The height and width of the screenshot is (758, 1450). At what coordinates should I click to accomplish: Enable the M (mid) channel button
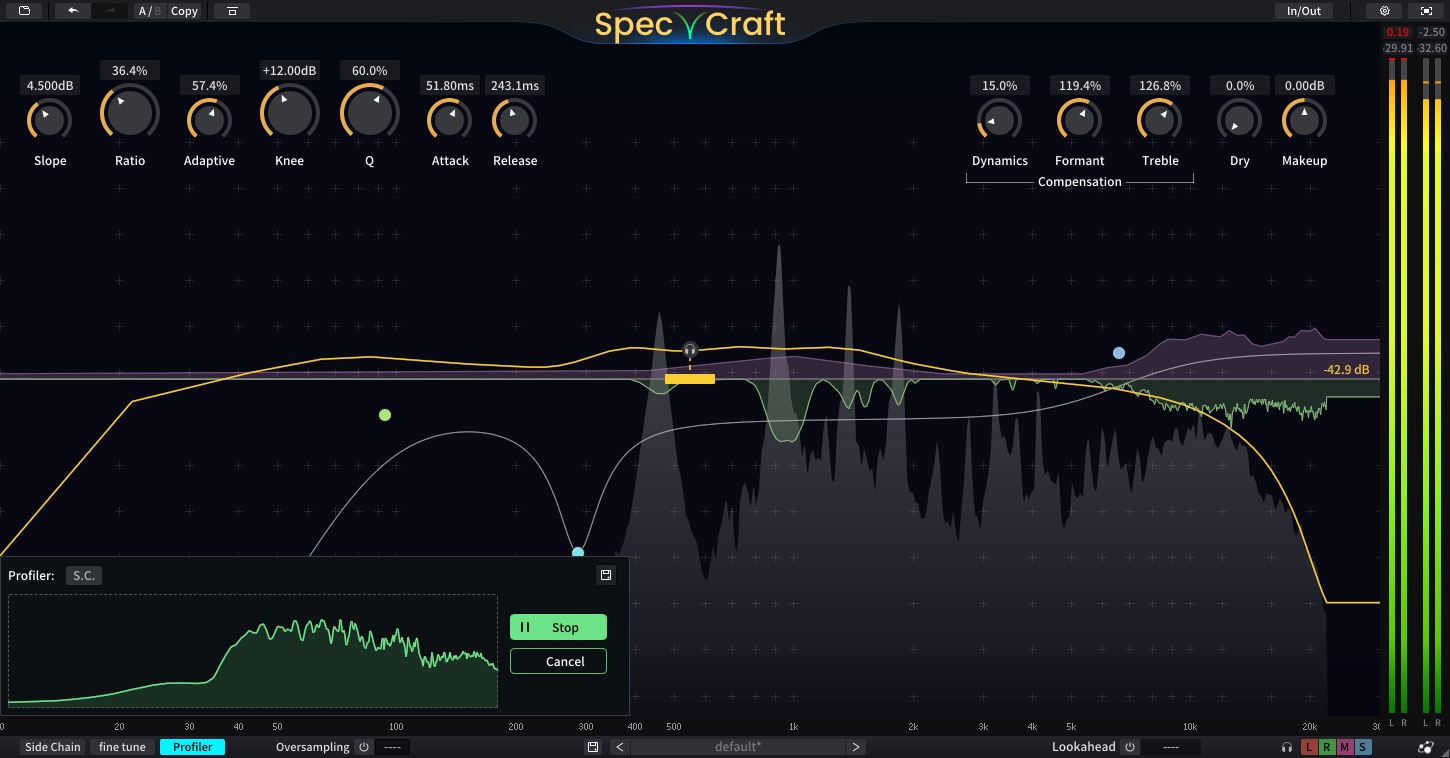pos(1345,747)
